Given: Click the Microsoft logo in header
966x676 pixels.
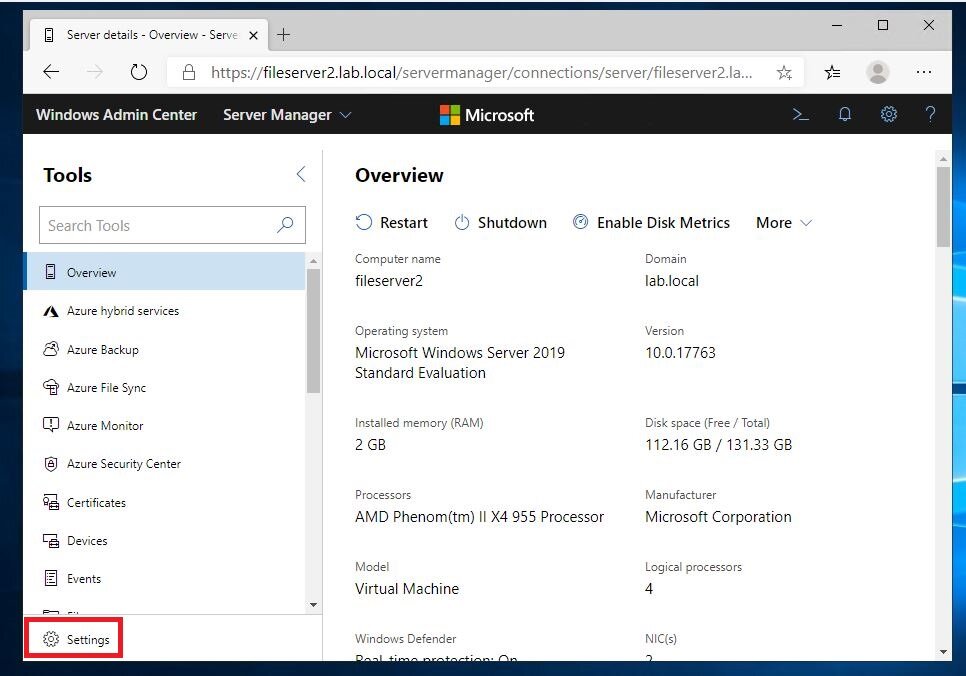Looking at the screenshot, I should [487, 115].
